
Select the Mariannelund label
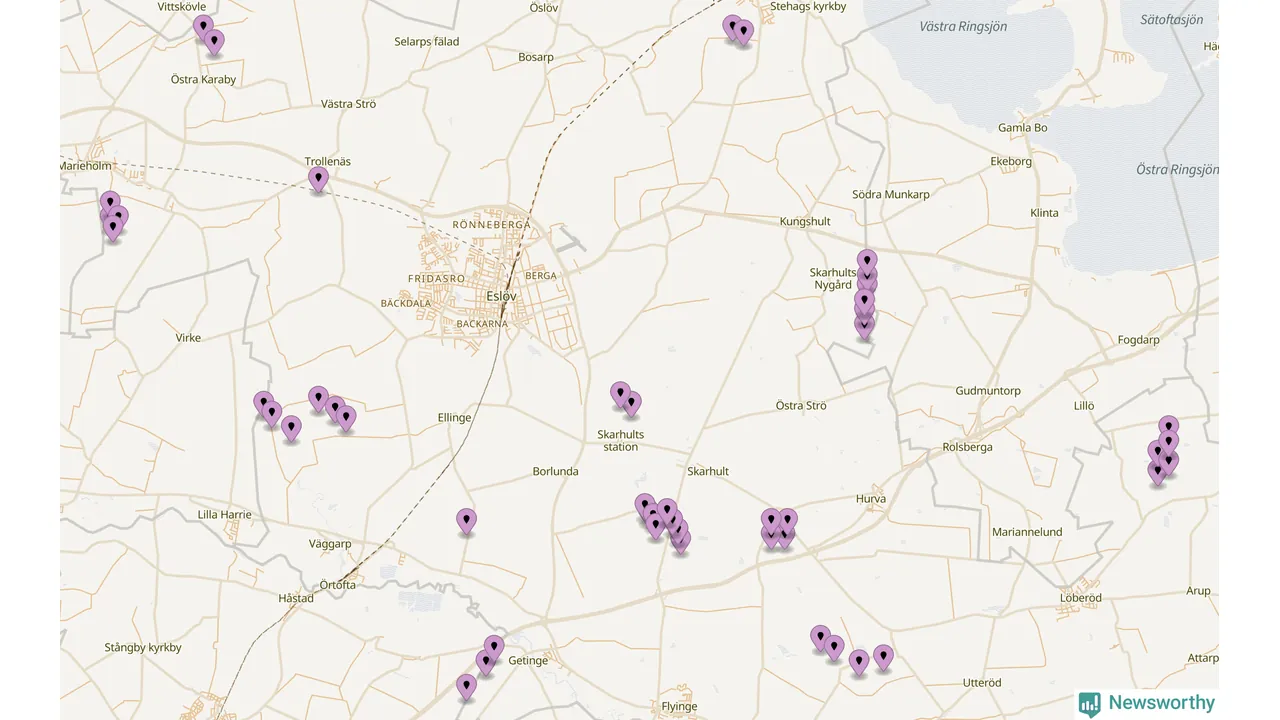point(1027,532)
